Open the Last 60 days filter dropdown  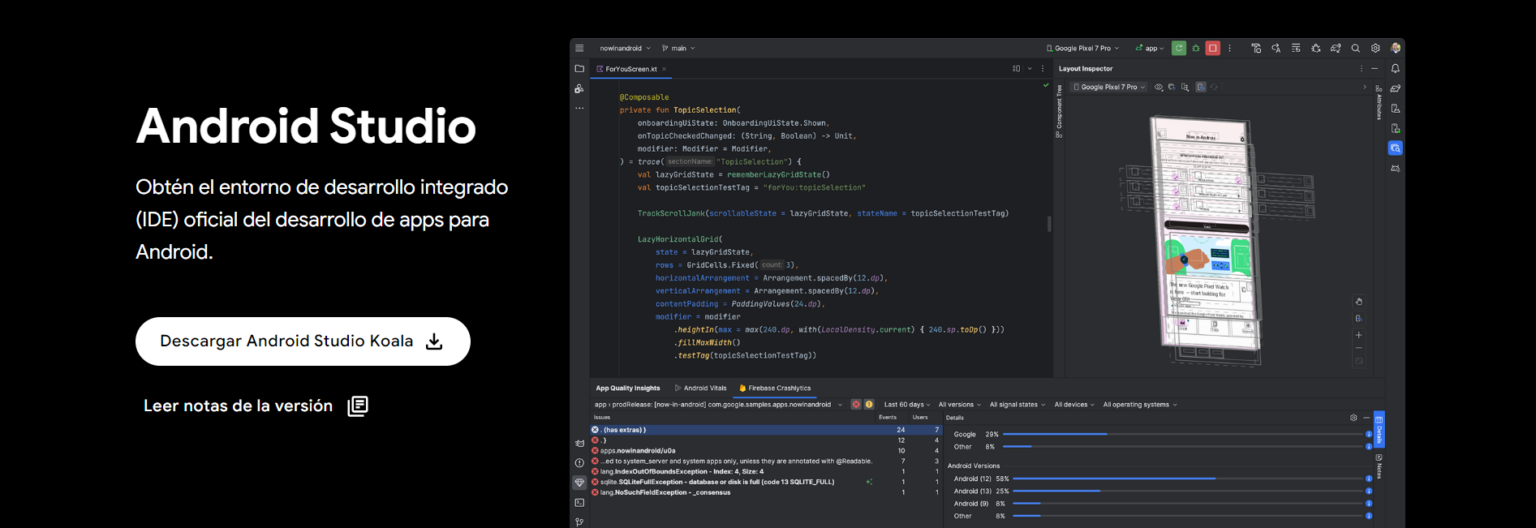(x=907, y=404)
